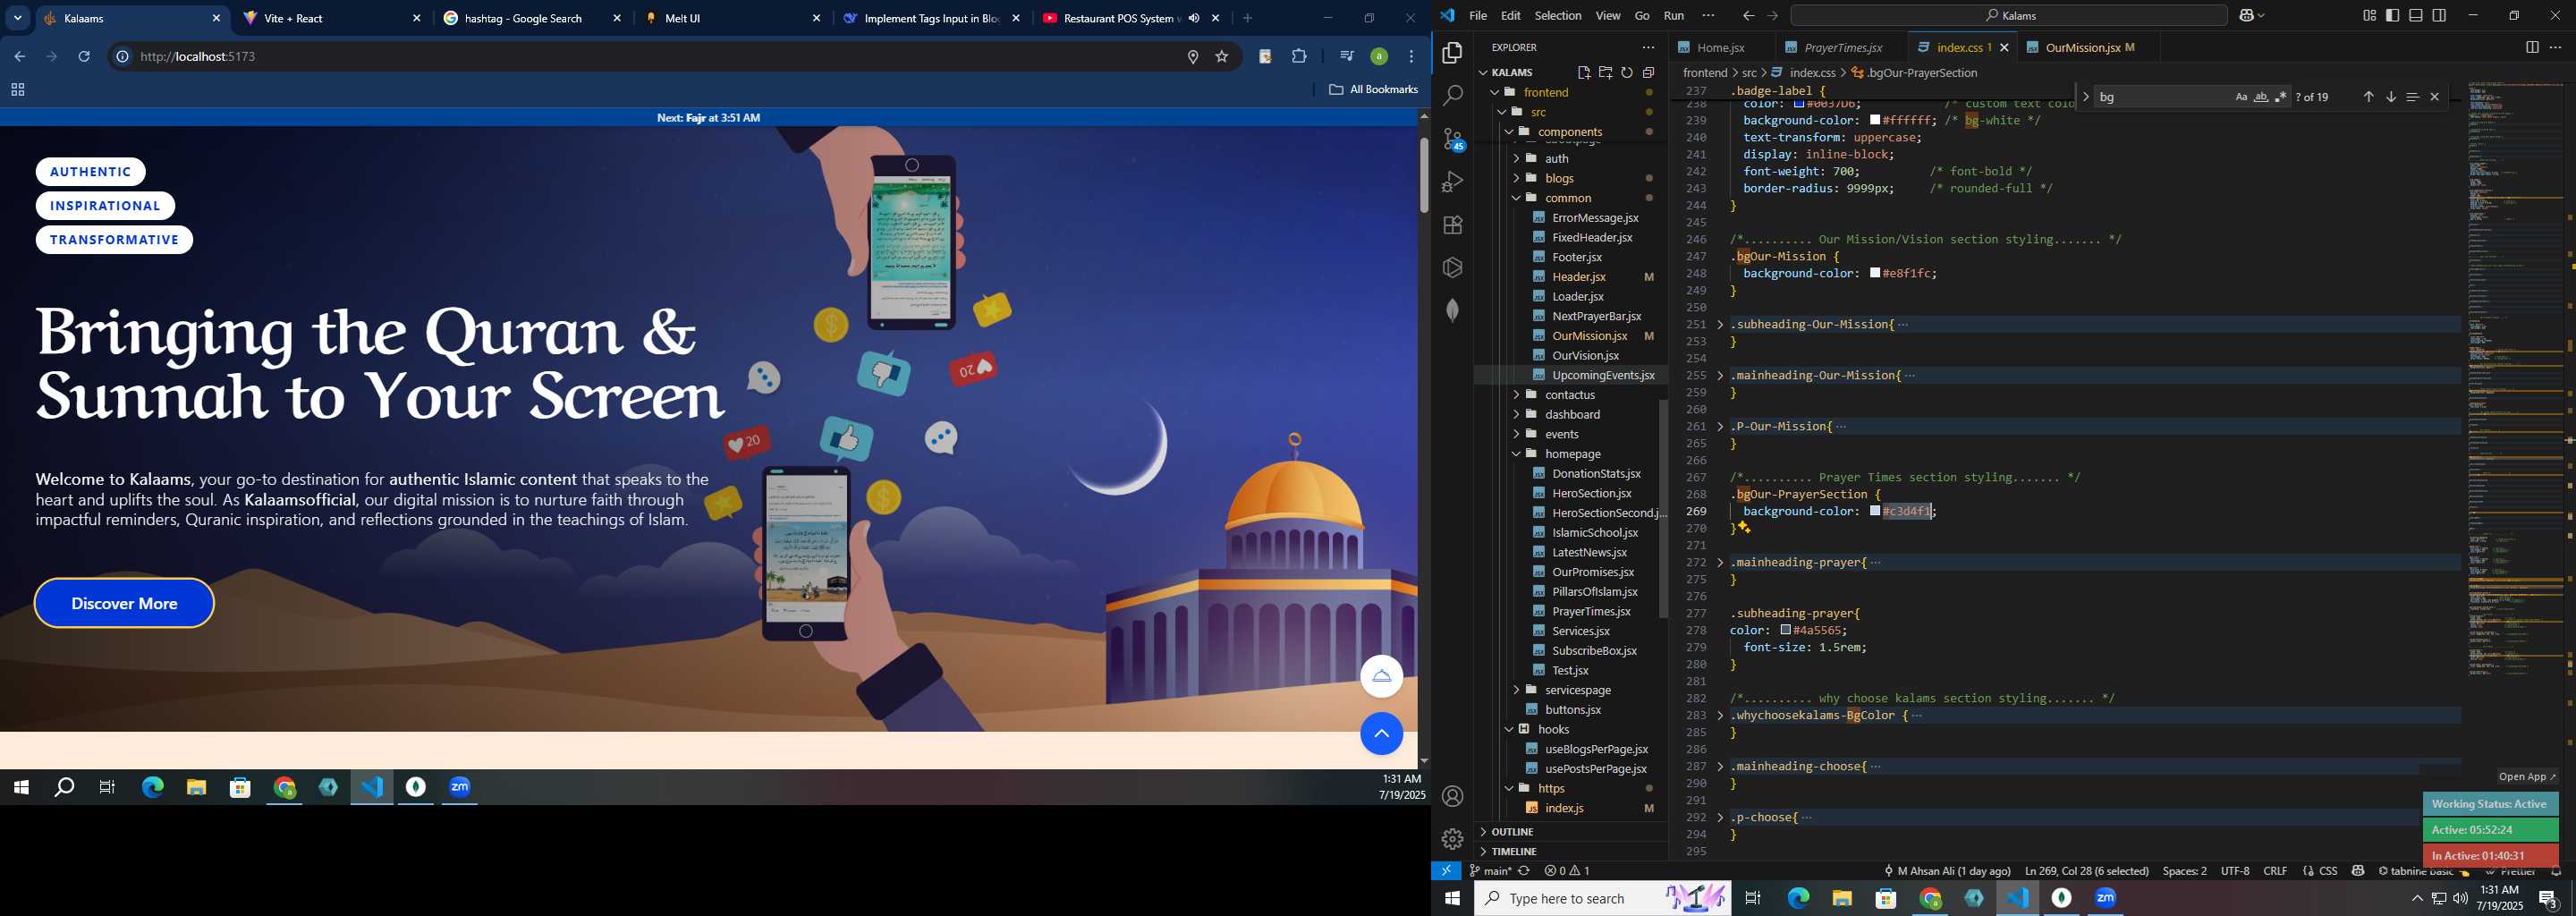Open the Selection menu

tap(1557, 16)
